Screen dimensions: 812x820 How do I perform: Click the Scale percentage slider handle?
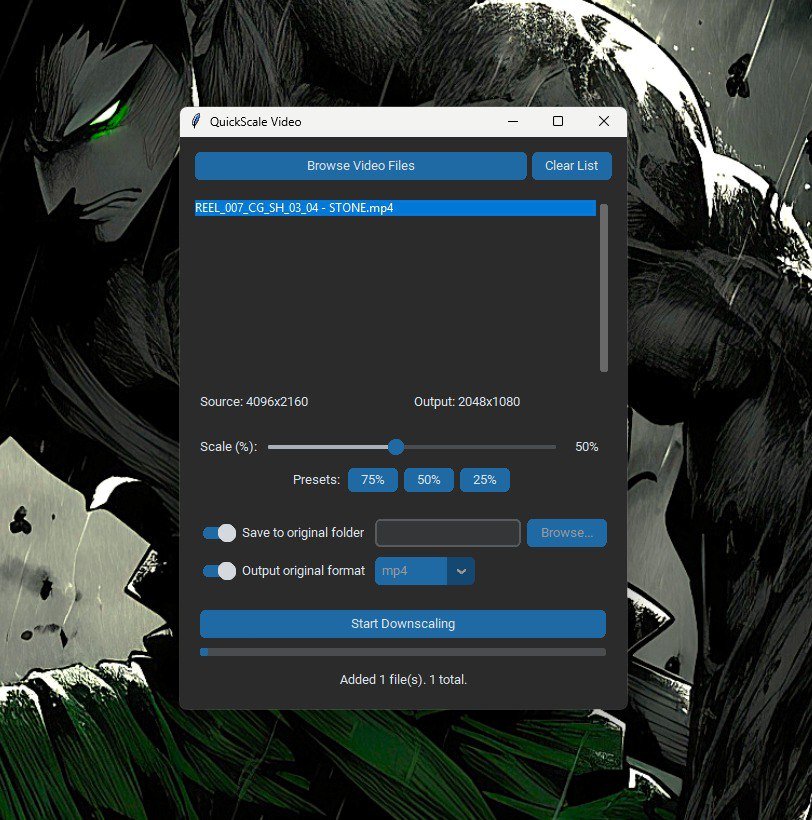tap(396, 447)
